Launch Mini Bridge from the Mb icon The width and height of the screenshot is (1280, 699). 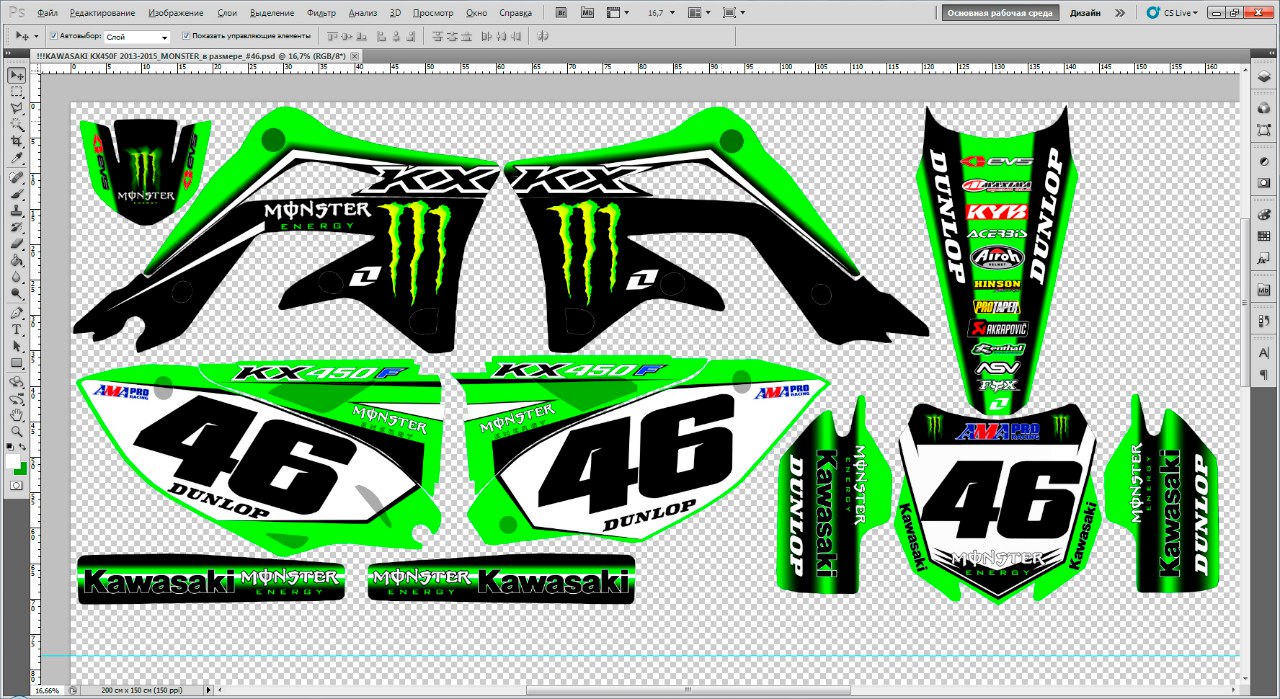pyautogui.click(x=587, y=13)
